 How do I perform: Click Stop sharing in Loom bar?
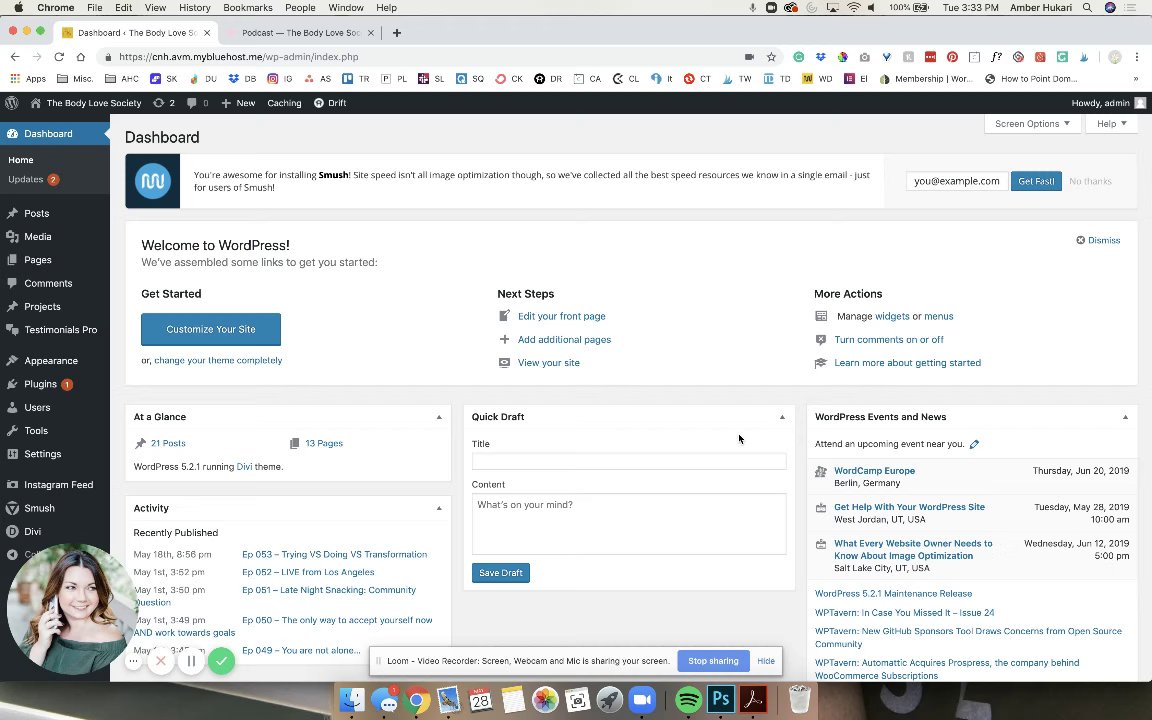713,661
